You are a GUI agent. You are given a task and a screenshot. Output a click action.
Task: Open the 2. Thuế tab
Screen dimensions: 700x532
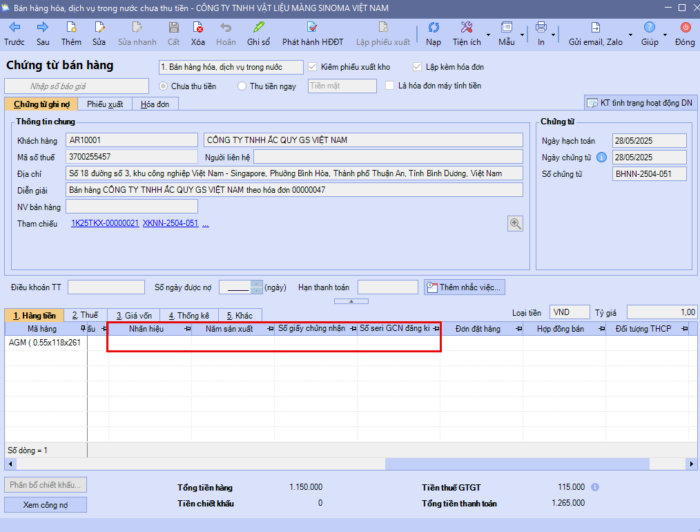(x=85, y=315)
